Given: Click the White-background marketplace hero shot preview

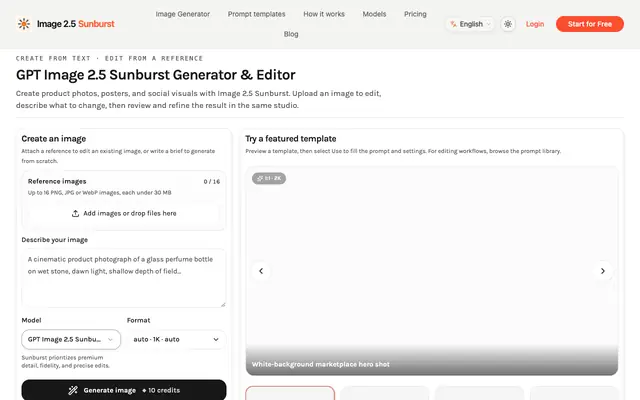Looking at the screenshot, I should click(x=432, y=271).
